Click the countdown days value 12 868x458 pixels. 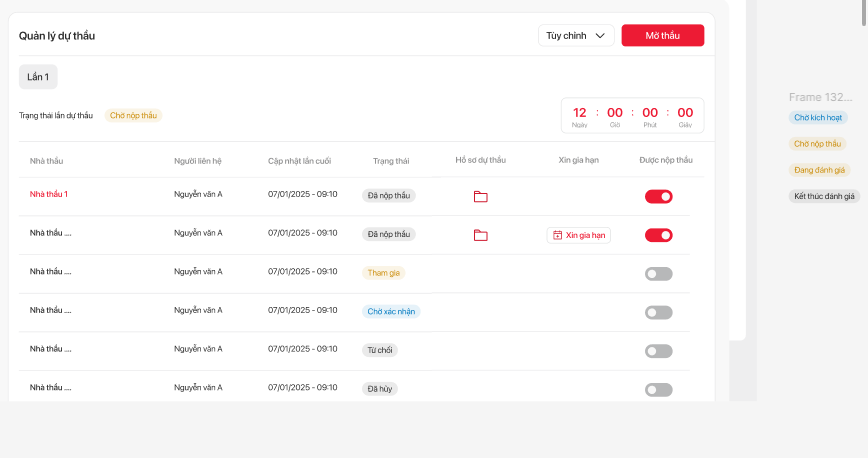click(580, 113)
